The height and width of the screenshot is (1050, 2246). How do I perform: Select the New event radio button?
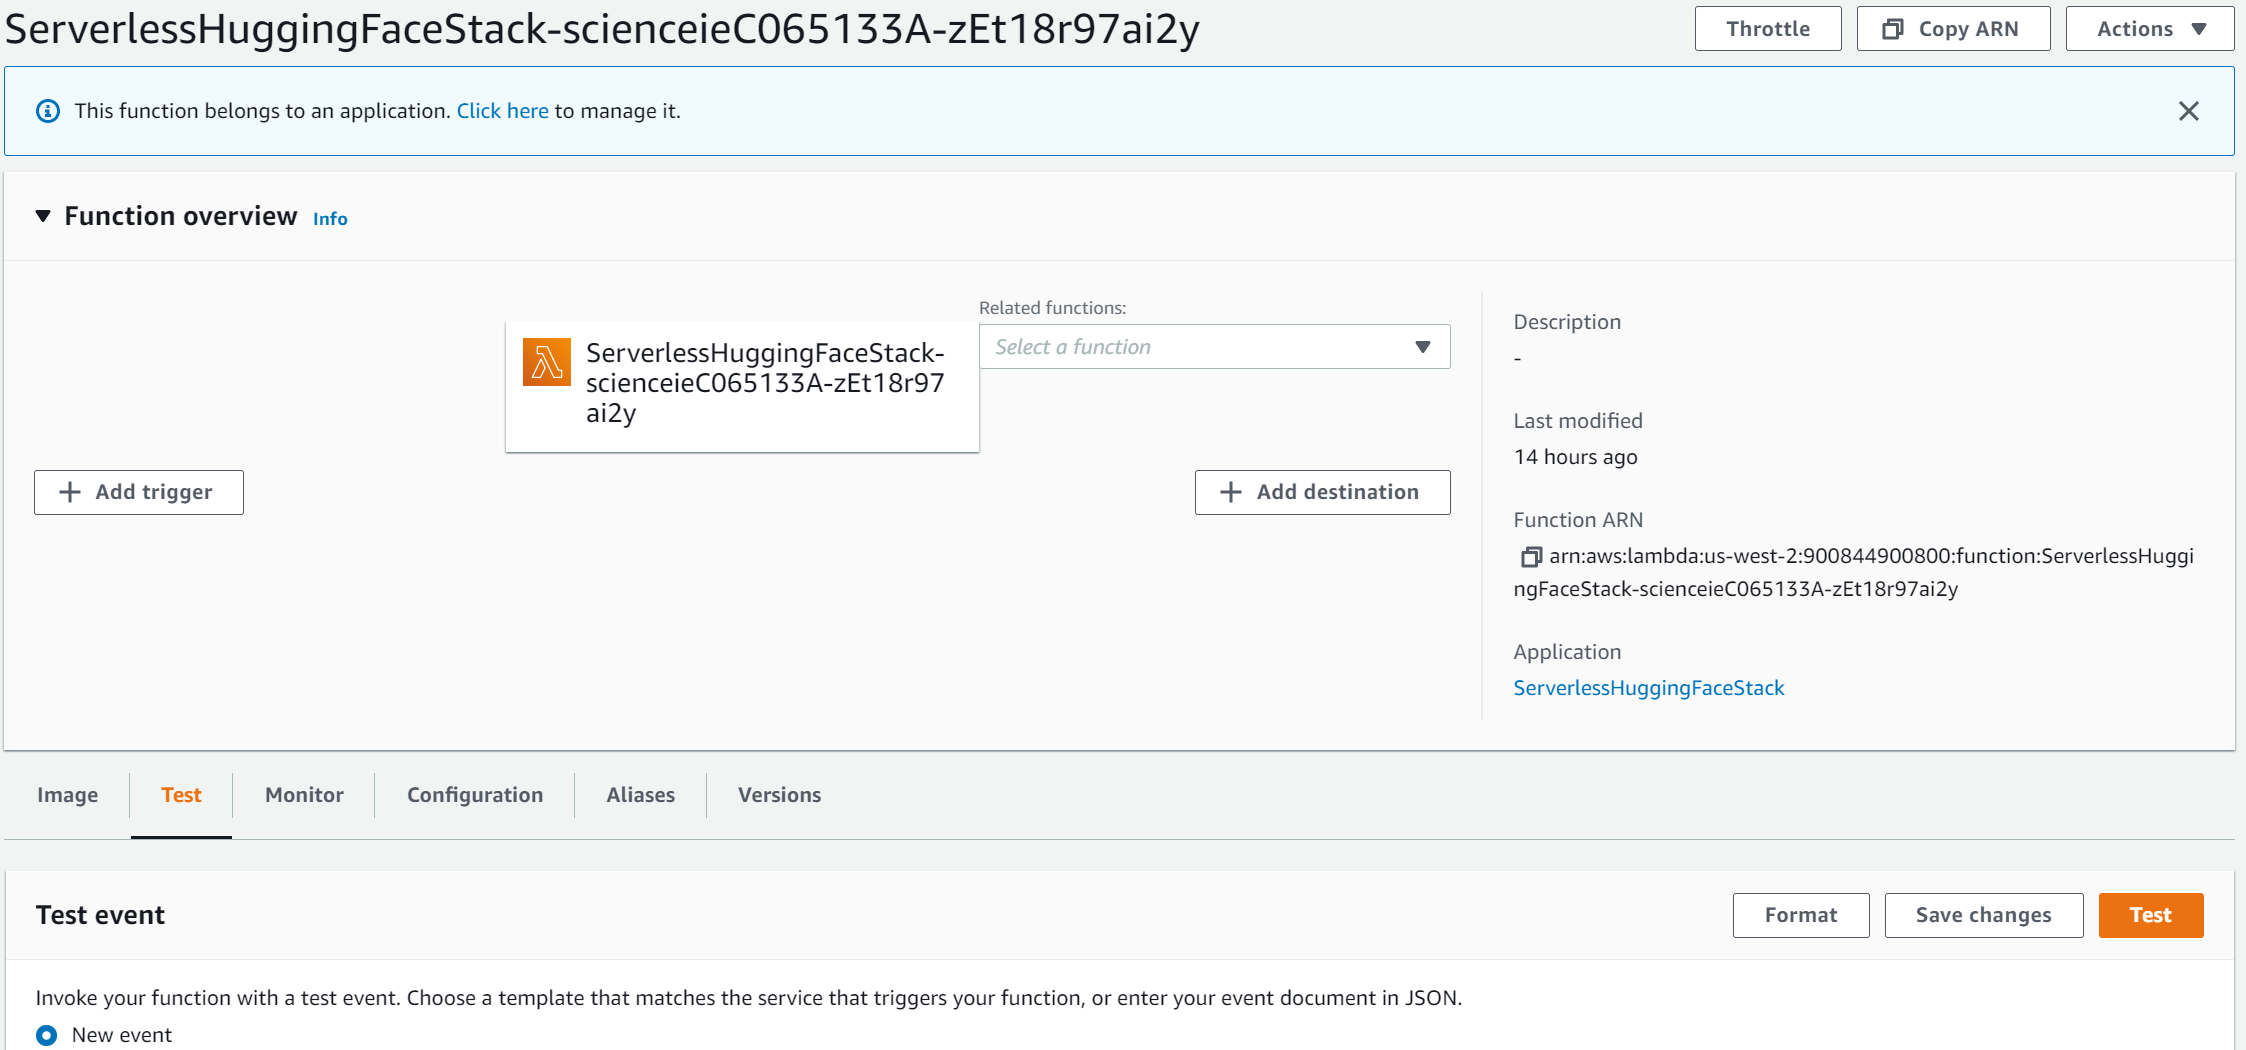(x=47, y=1035)
